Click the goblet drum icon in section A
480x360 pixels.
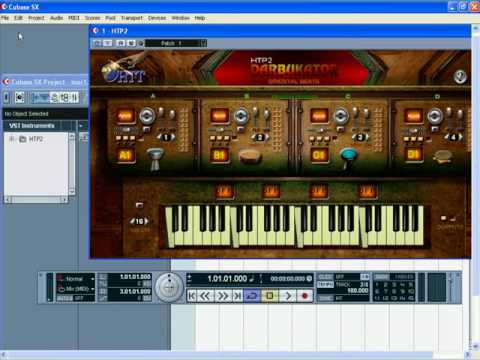click(155, 159)
